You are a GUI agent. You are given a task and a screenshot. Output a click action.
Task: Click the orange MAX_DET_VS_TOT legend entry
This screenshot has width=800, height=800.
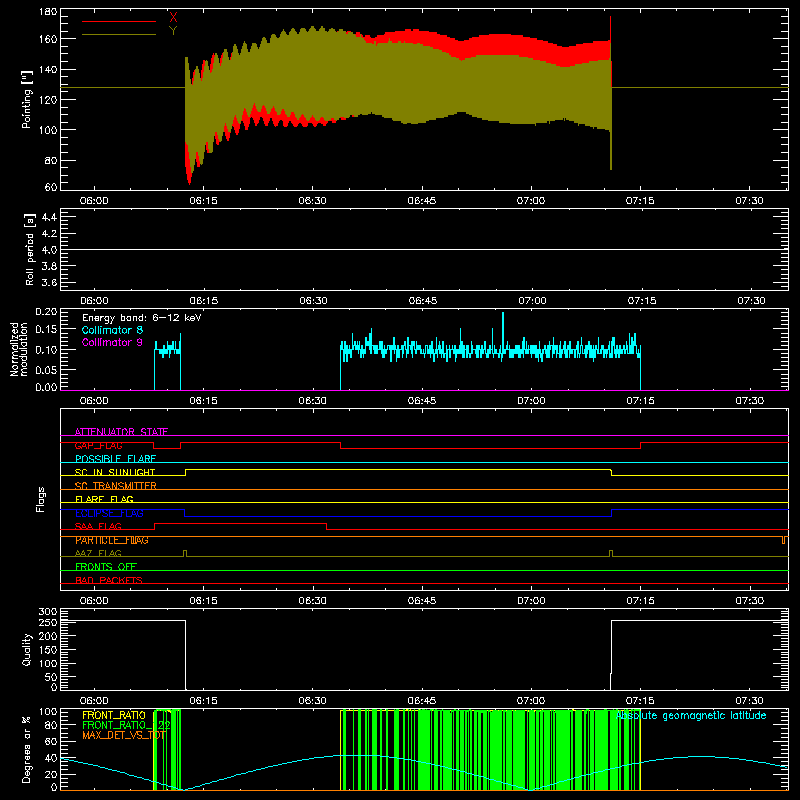tap(124, 735)
